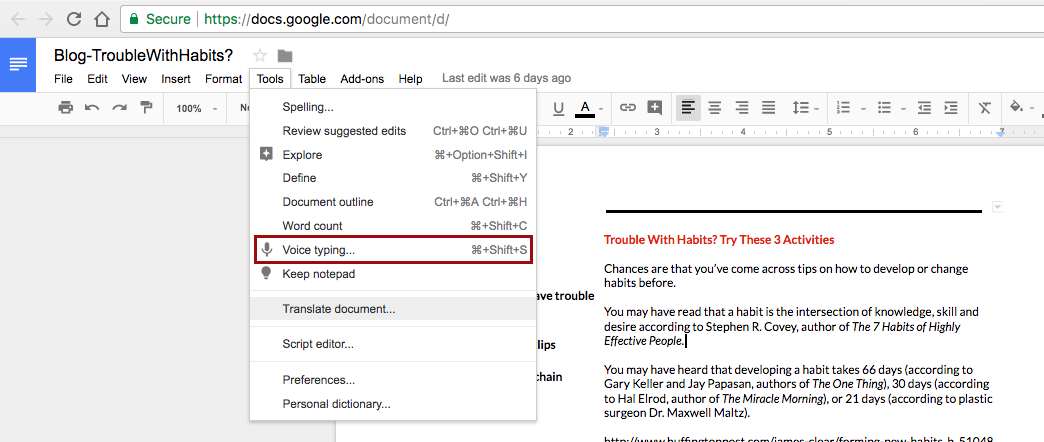Print the document with printer icon
This screenshot has height=442, width=1044.
point(65,107)
